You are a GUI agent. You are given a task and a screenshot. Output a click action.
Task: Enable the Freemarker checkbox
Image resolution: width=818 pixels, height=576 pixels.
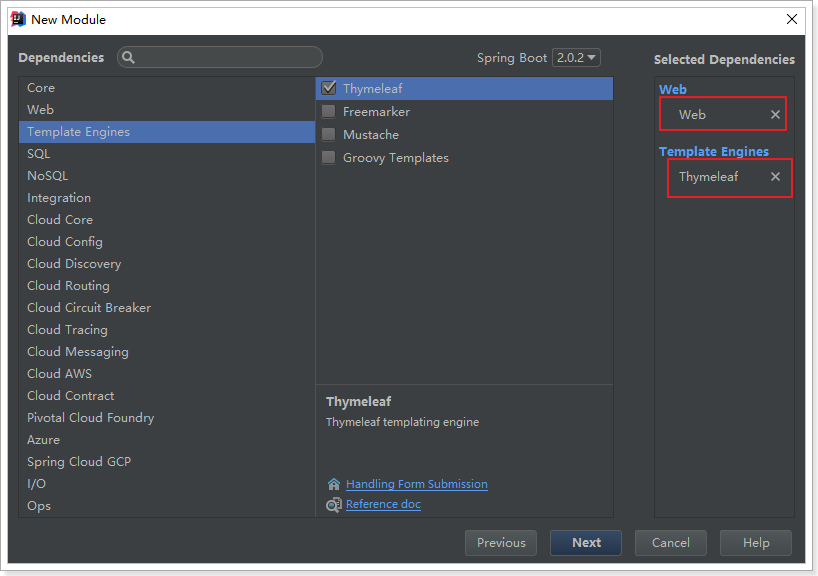click(329, 112)
